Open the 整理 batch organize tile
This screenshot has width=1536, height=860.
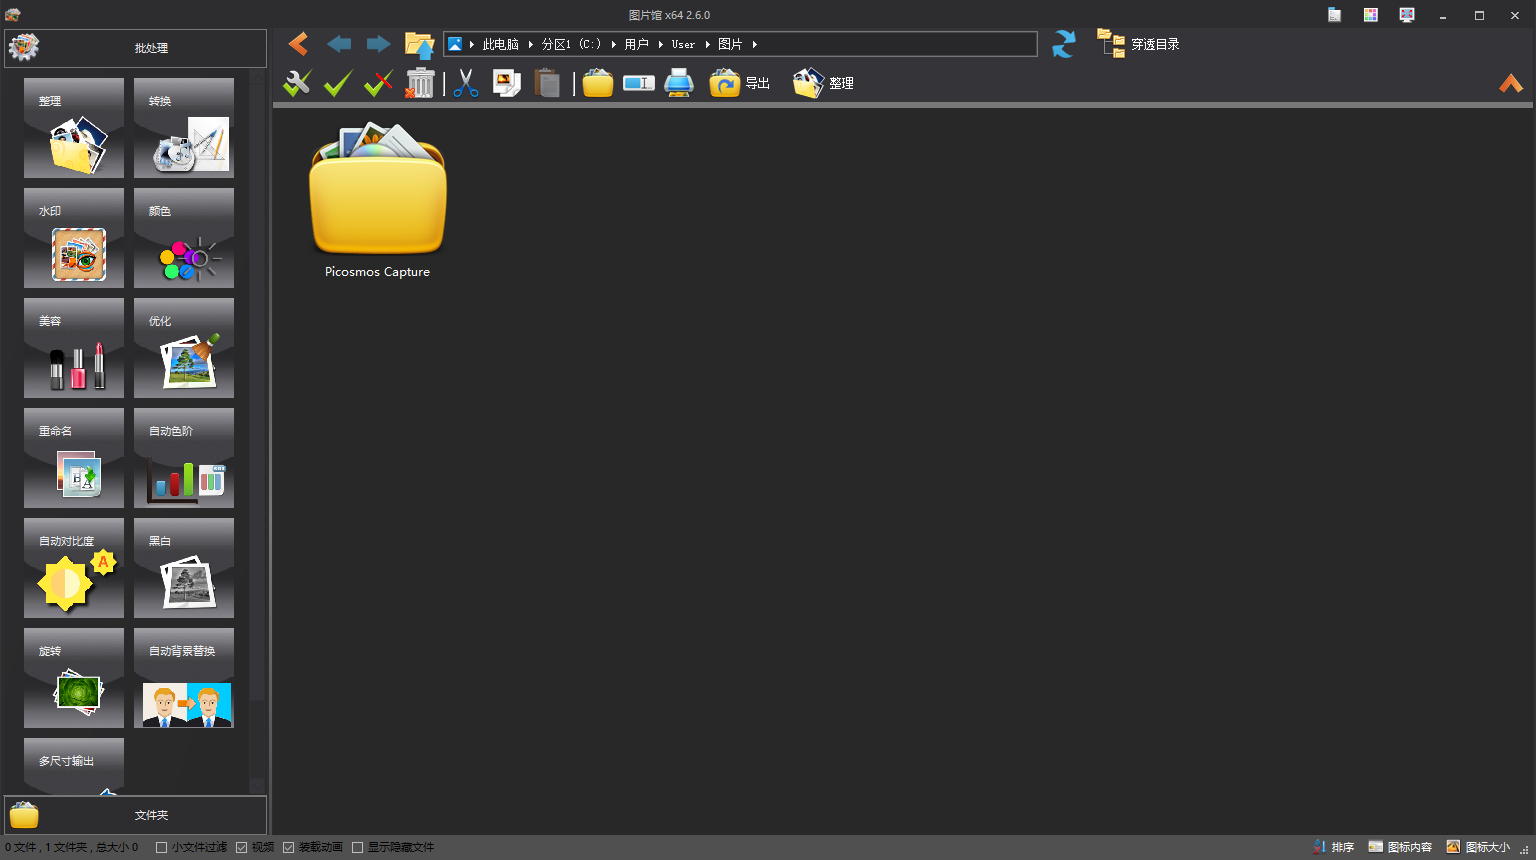point(74,128)
